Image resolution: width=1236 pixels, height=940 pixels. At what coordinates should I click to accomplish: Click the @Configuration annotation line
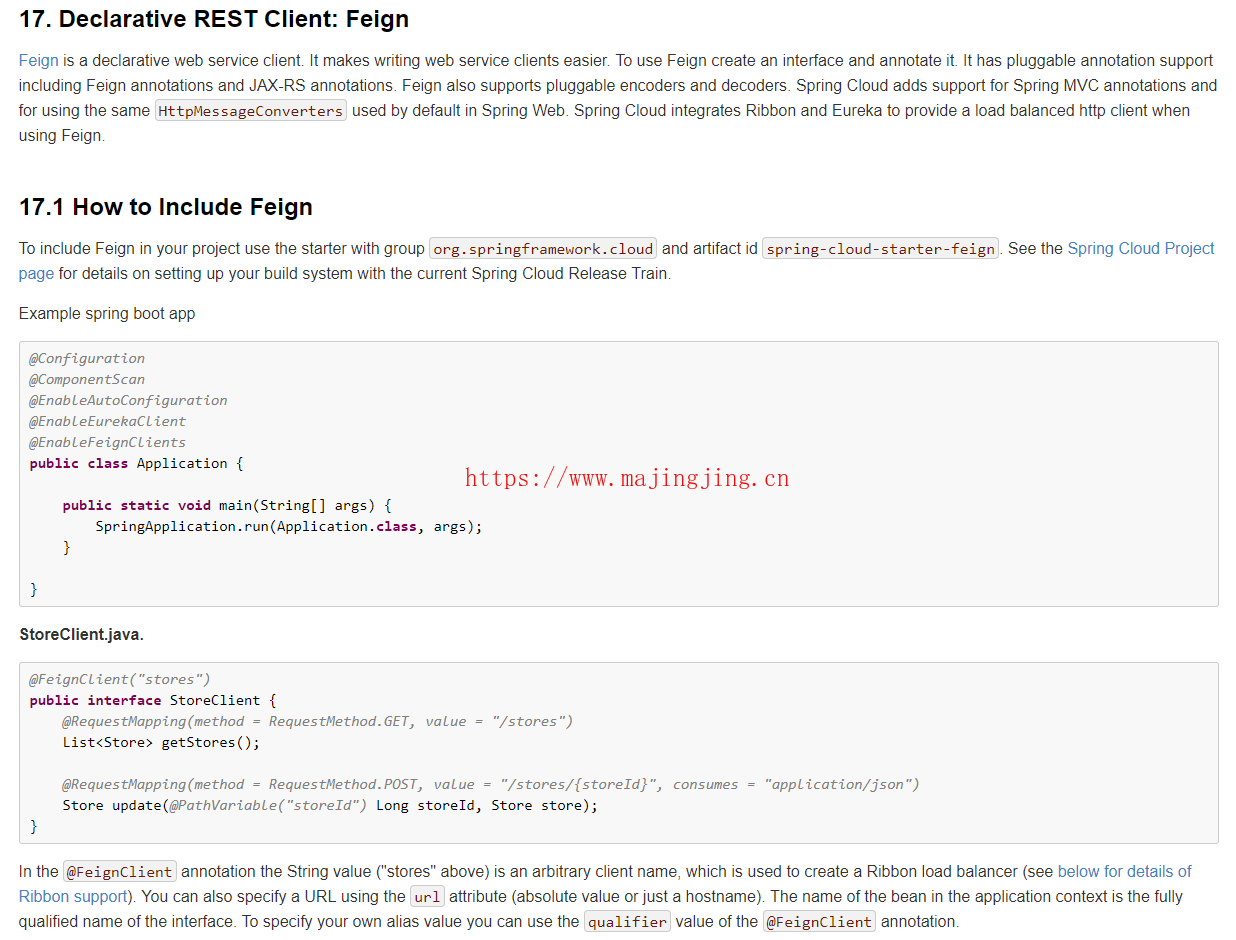point(87,358)
